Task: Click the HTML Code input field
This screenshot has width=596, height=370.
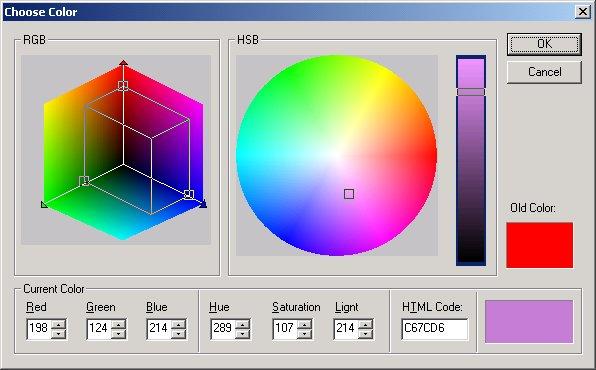Action: [x=435, y=329]
